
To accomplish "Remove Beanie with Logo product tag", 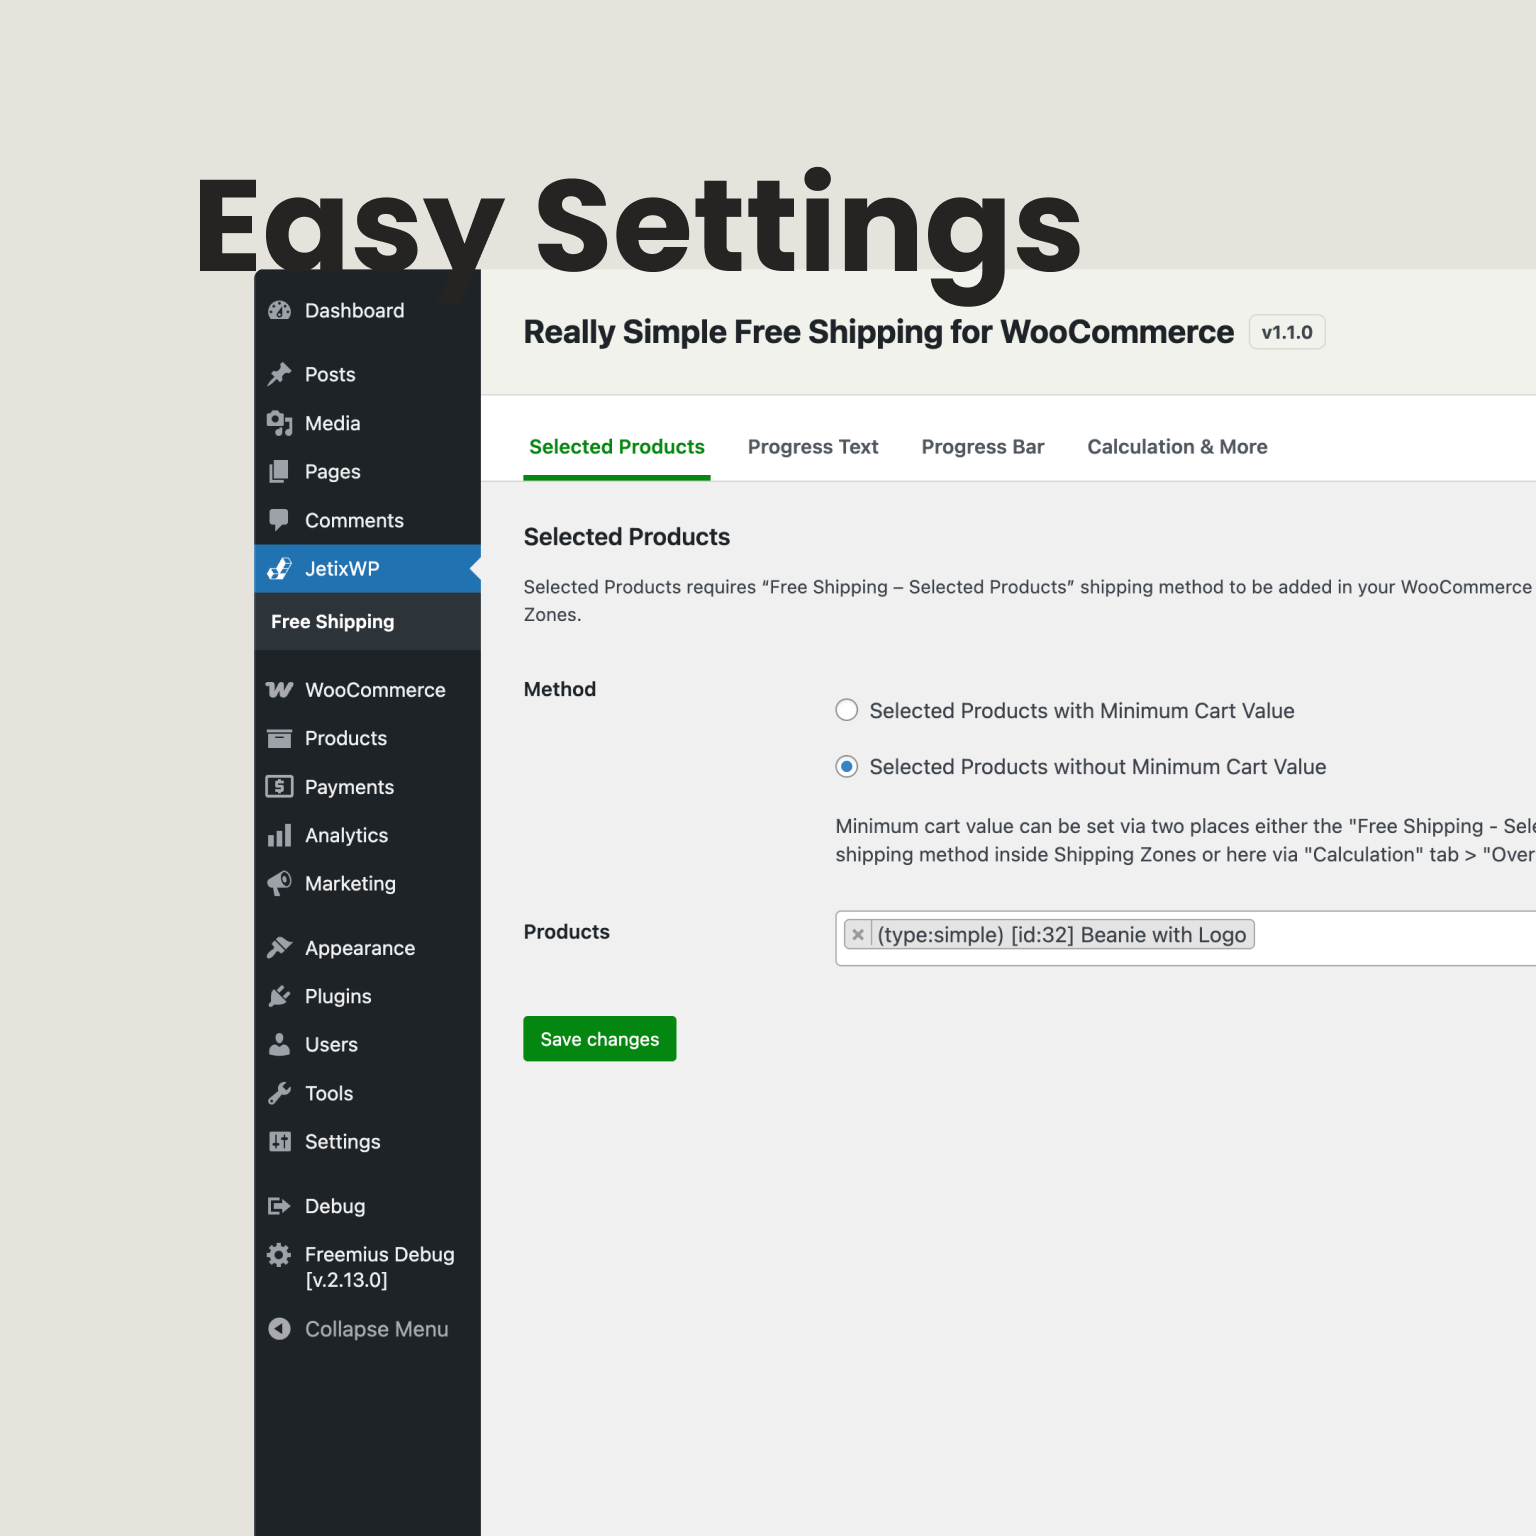I will pyautogui.click(x=858, y=935).
